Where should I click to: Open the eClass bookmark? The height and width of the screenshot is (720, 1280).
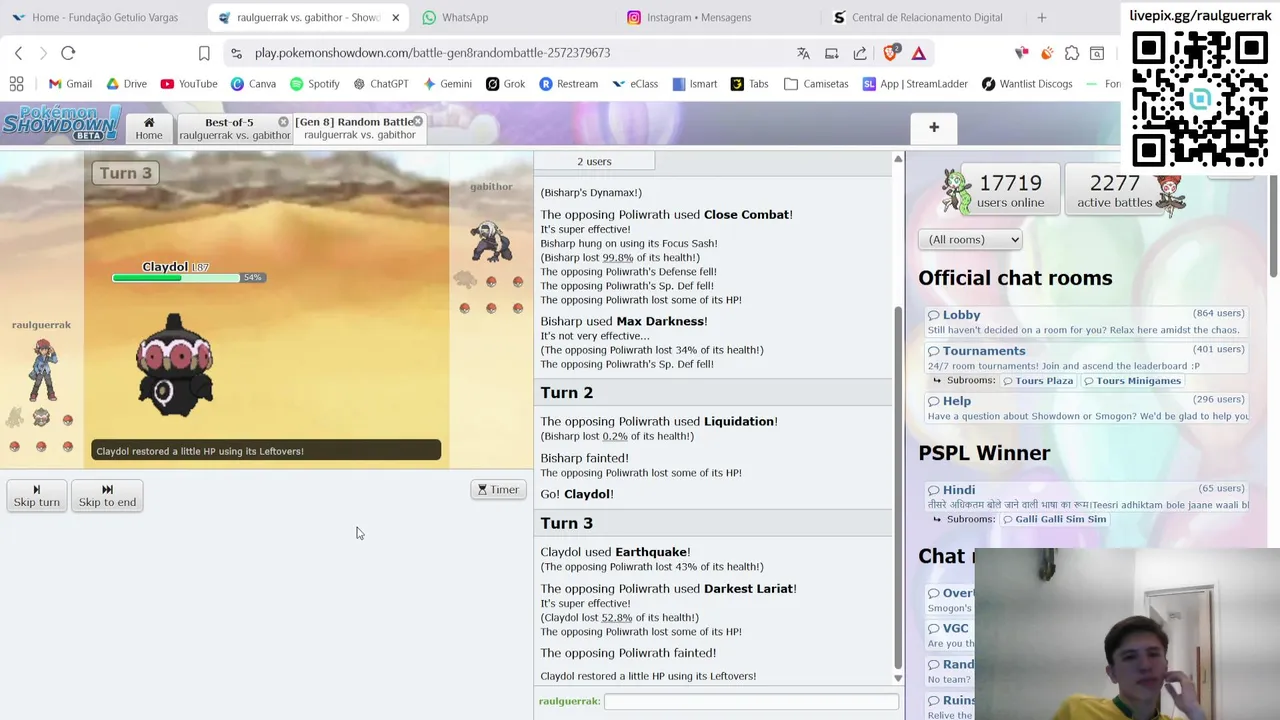tap(635, 84)
